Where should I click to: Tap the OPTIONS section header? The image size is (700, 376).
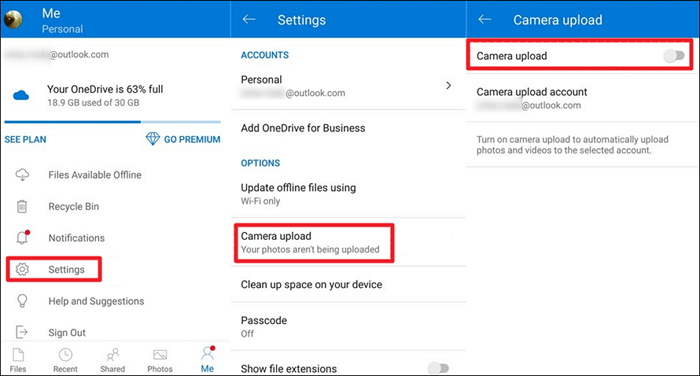[260, 163]
